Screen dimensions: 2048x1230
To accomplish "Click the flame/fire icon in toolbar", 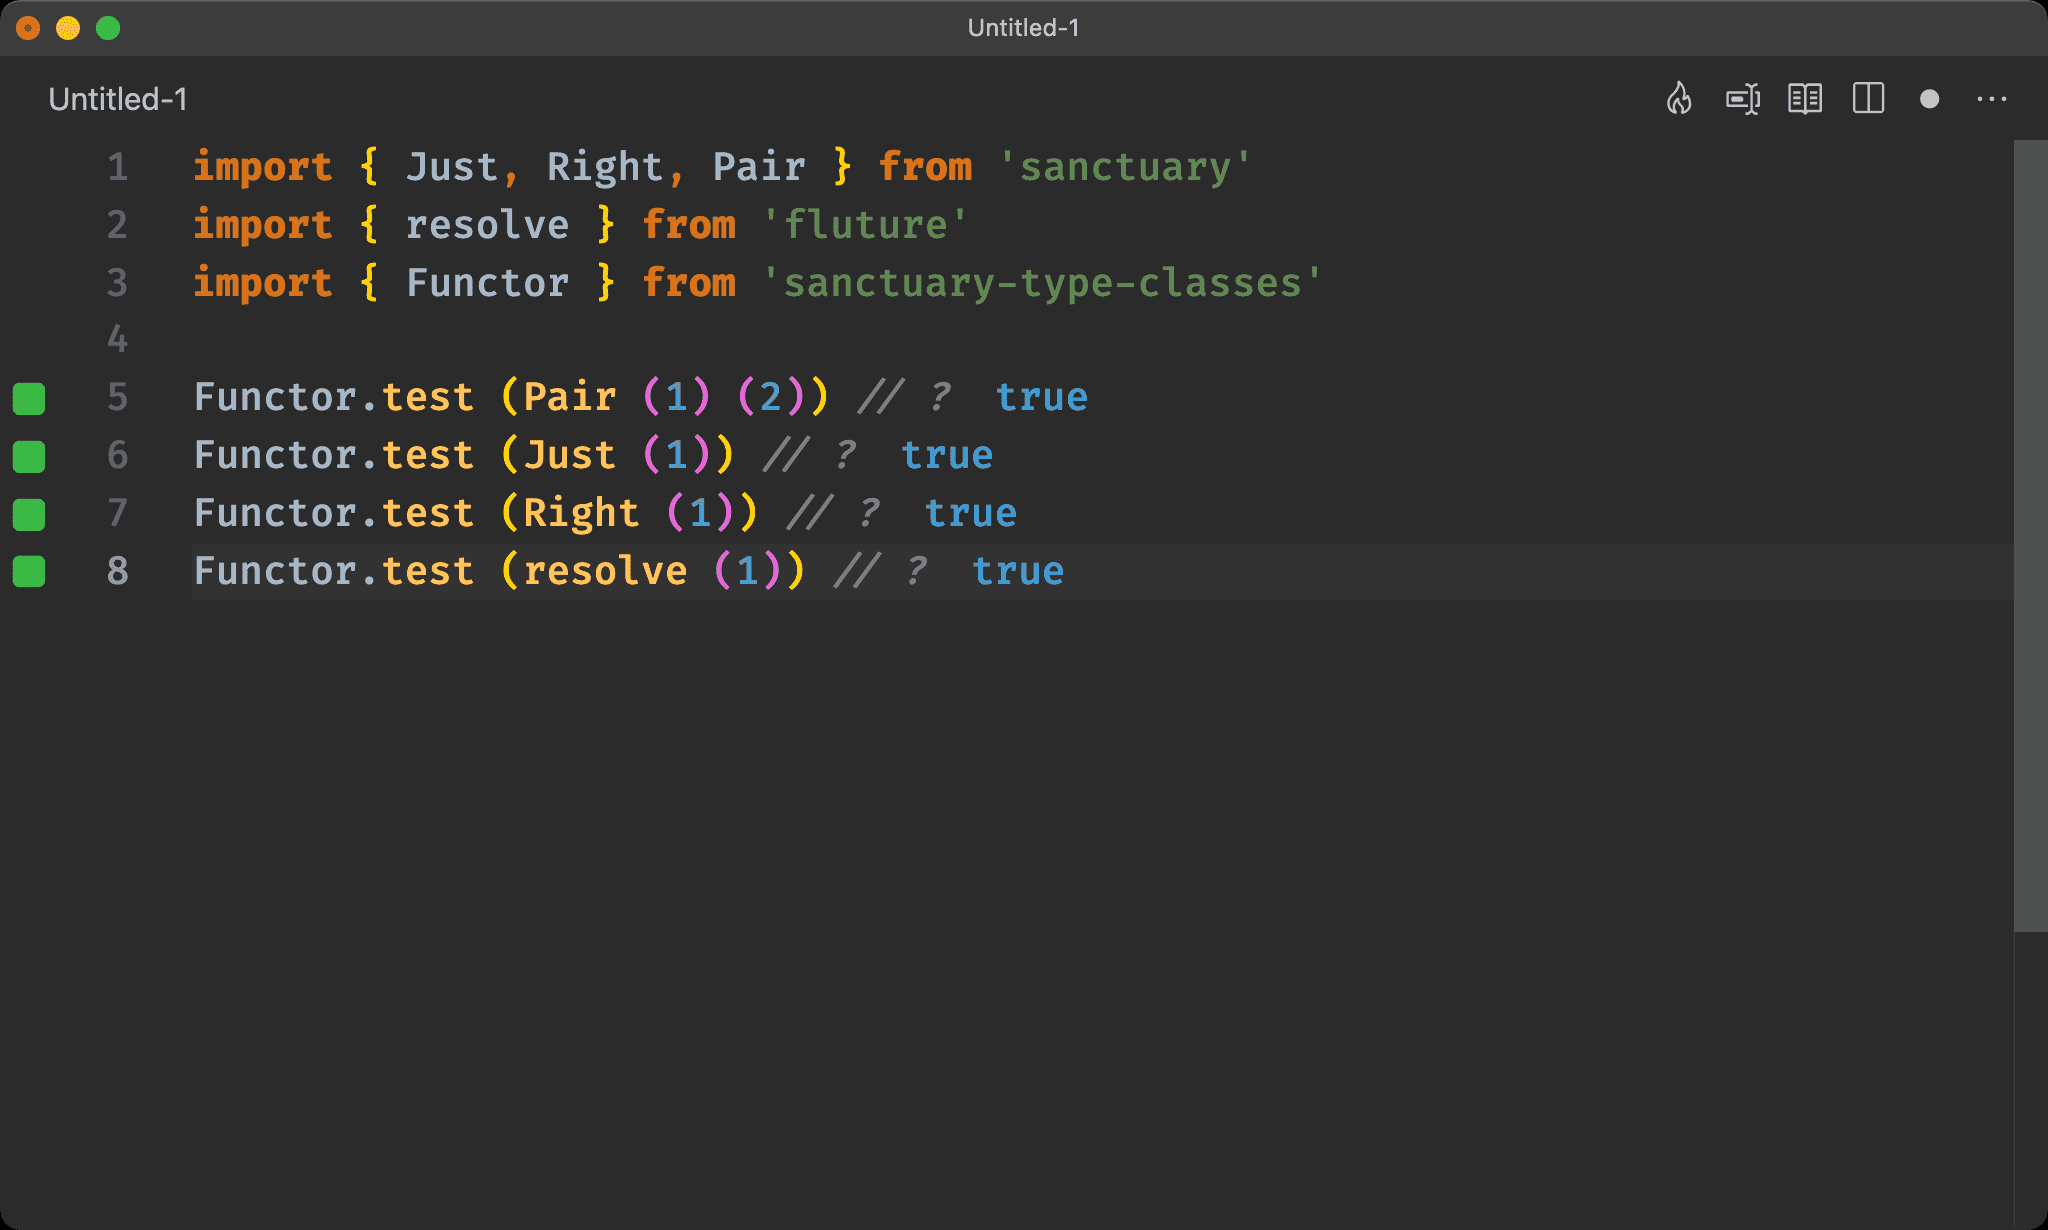I will pos(1681,99).
